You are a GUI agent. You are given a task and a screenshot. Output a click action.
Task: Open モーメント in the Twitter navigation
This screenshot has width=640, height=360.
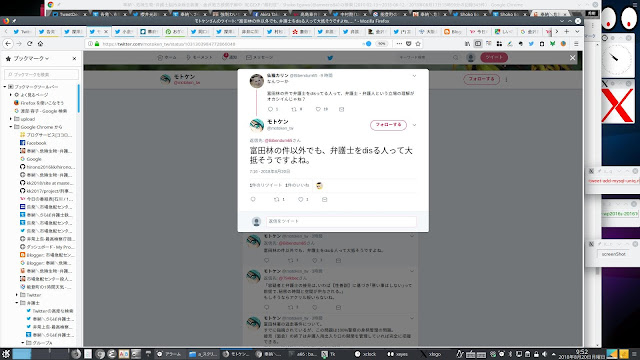(x=199, y=58)
